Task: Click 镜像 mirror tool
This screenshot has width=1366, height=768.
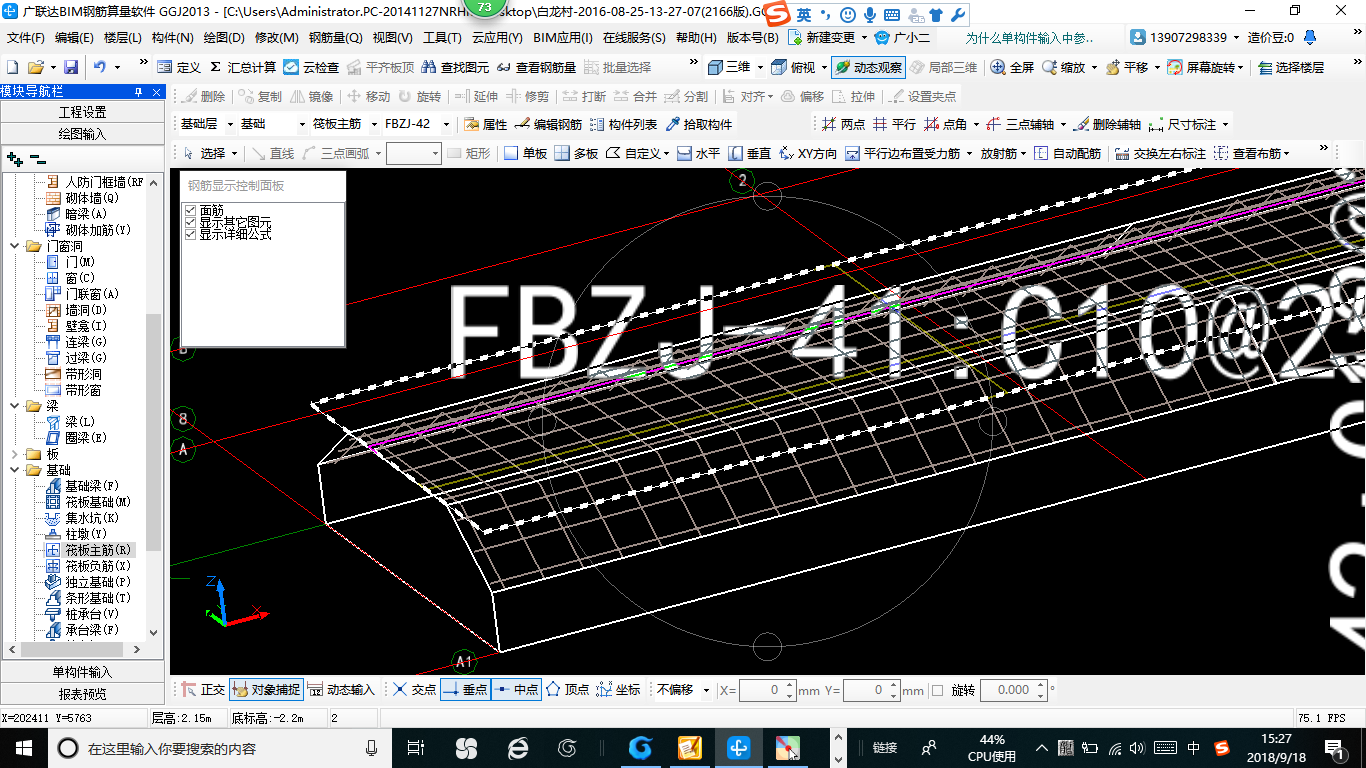Action: click(x=312, y=96)
